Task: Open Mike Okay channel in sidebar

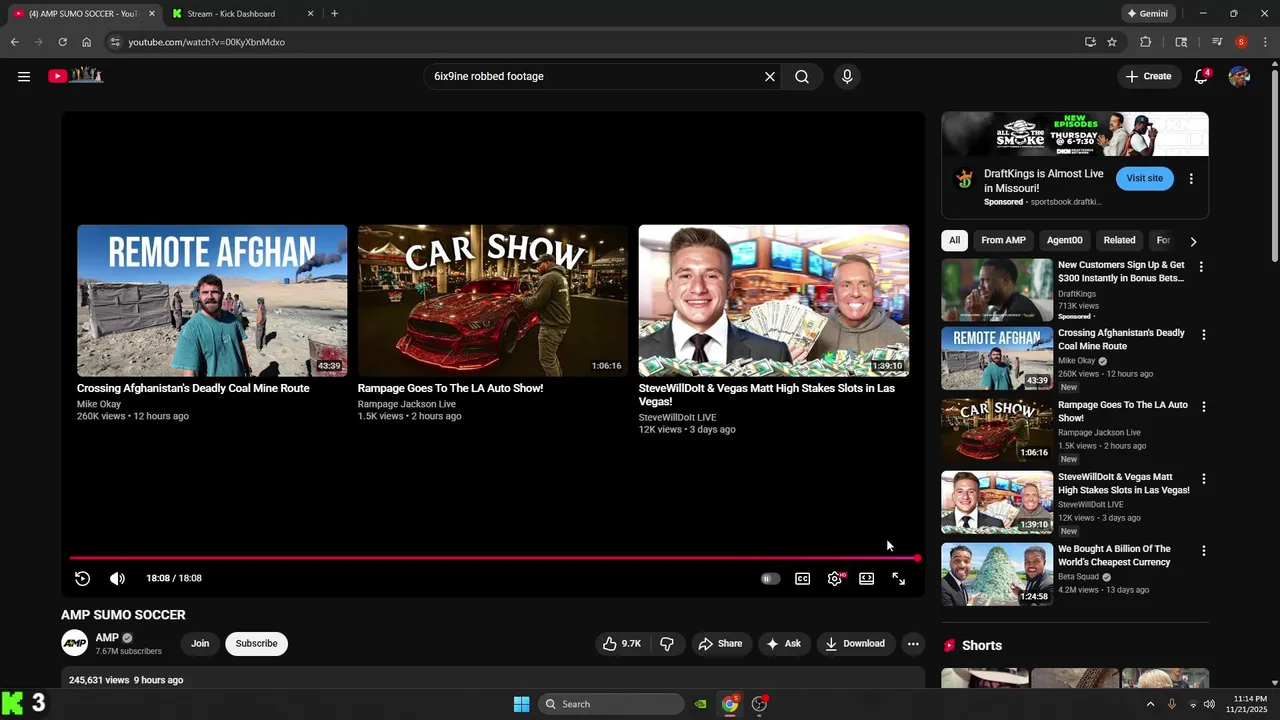Action: tap(1076, 361)
